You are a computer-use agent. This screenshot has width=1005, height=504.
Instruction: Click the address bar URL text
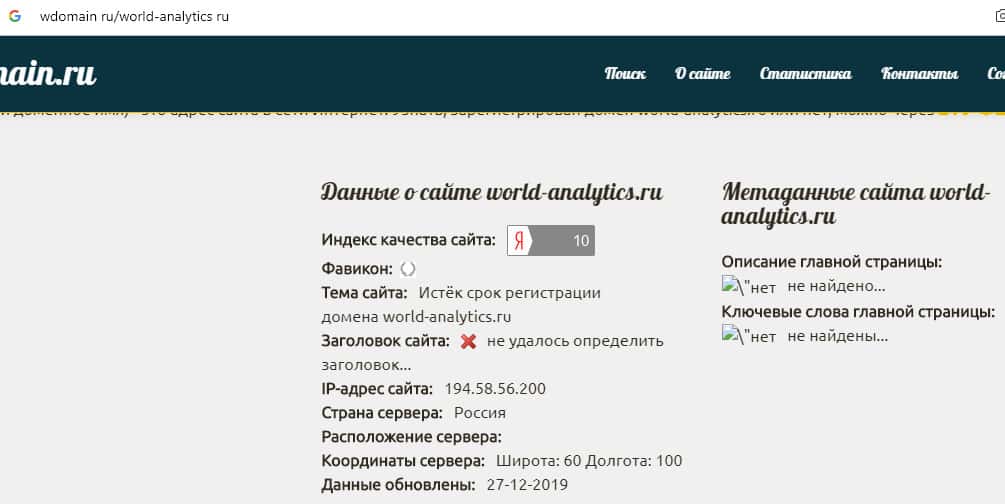point(134,17)
